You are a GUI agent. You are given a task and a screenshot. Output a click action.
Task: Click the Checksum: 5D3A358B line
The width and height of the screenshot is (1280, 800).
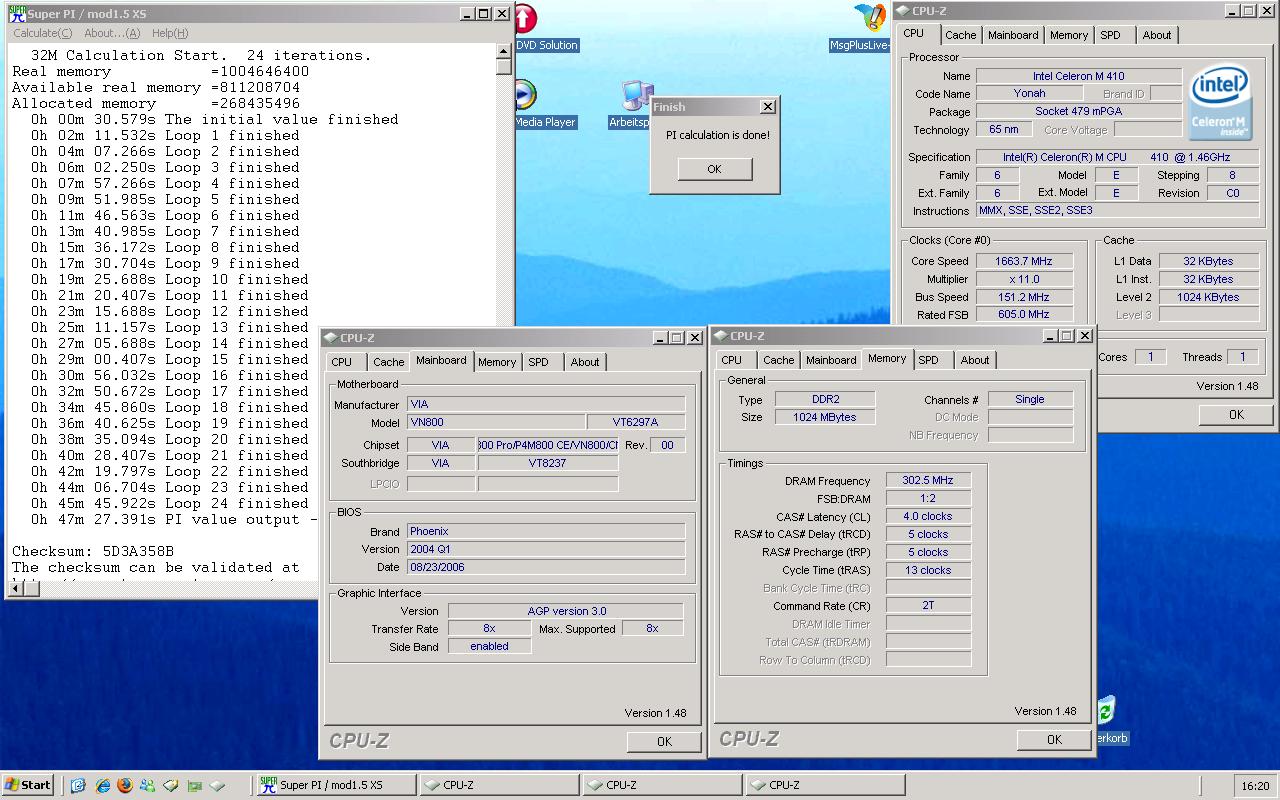[x=93, y=551]
